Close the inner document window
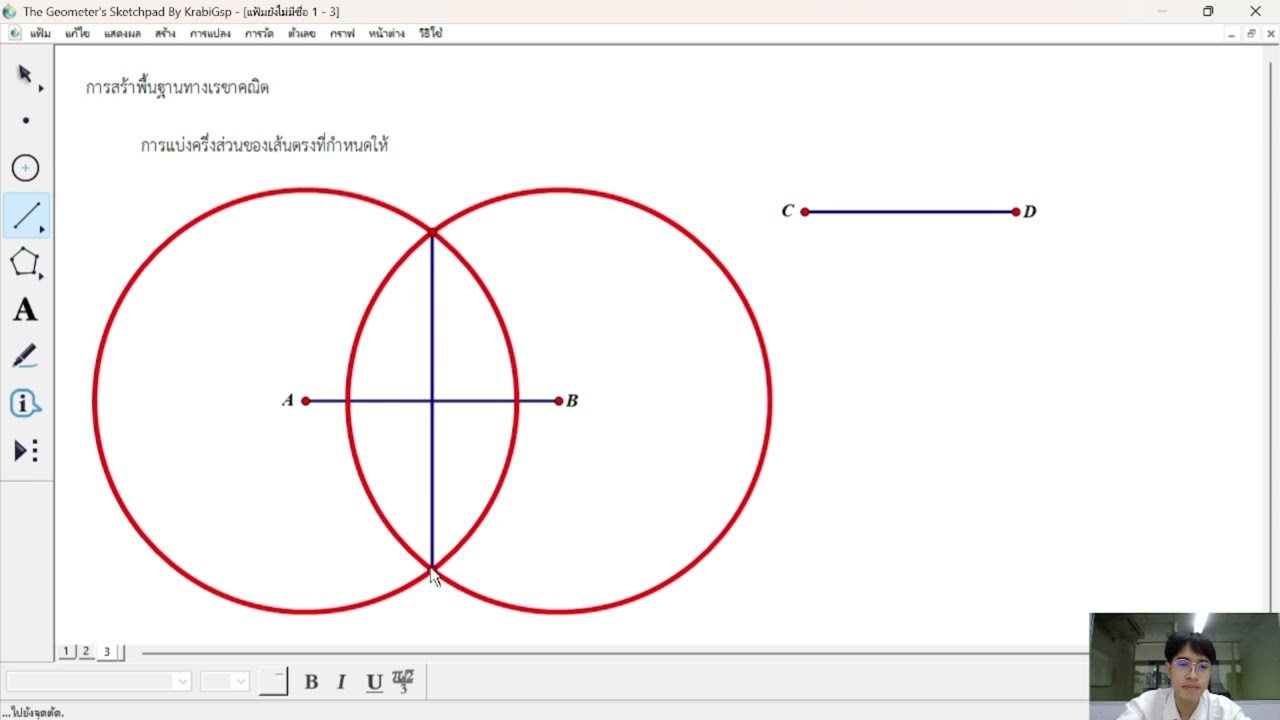Screen dimensions: 1280x720 (x=1271, y=34)
